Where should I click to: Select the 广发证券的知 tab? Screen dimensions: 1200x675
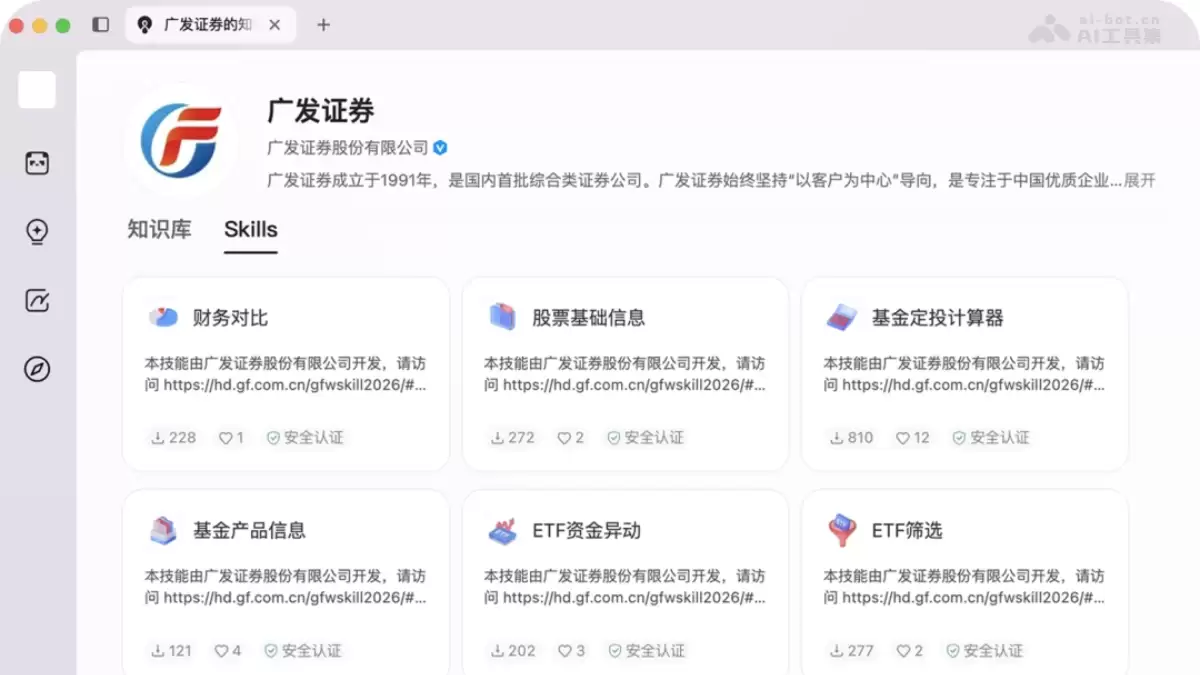point(210,25)
